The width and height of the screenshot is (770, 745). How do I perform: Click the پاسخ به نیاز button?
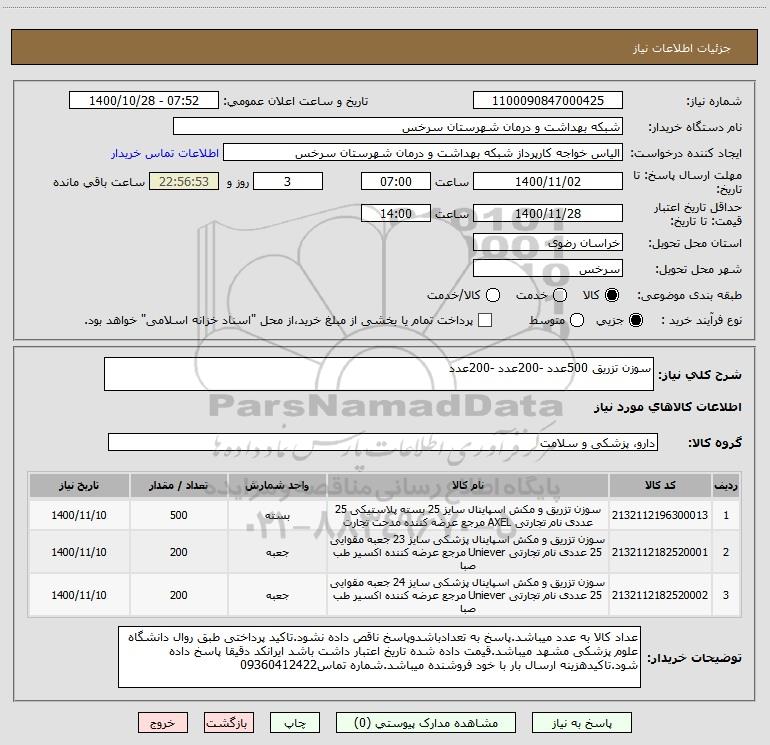tap(582, 723)
